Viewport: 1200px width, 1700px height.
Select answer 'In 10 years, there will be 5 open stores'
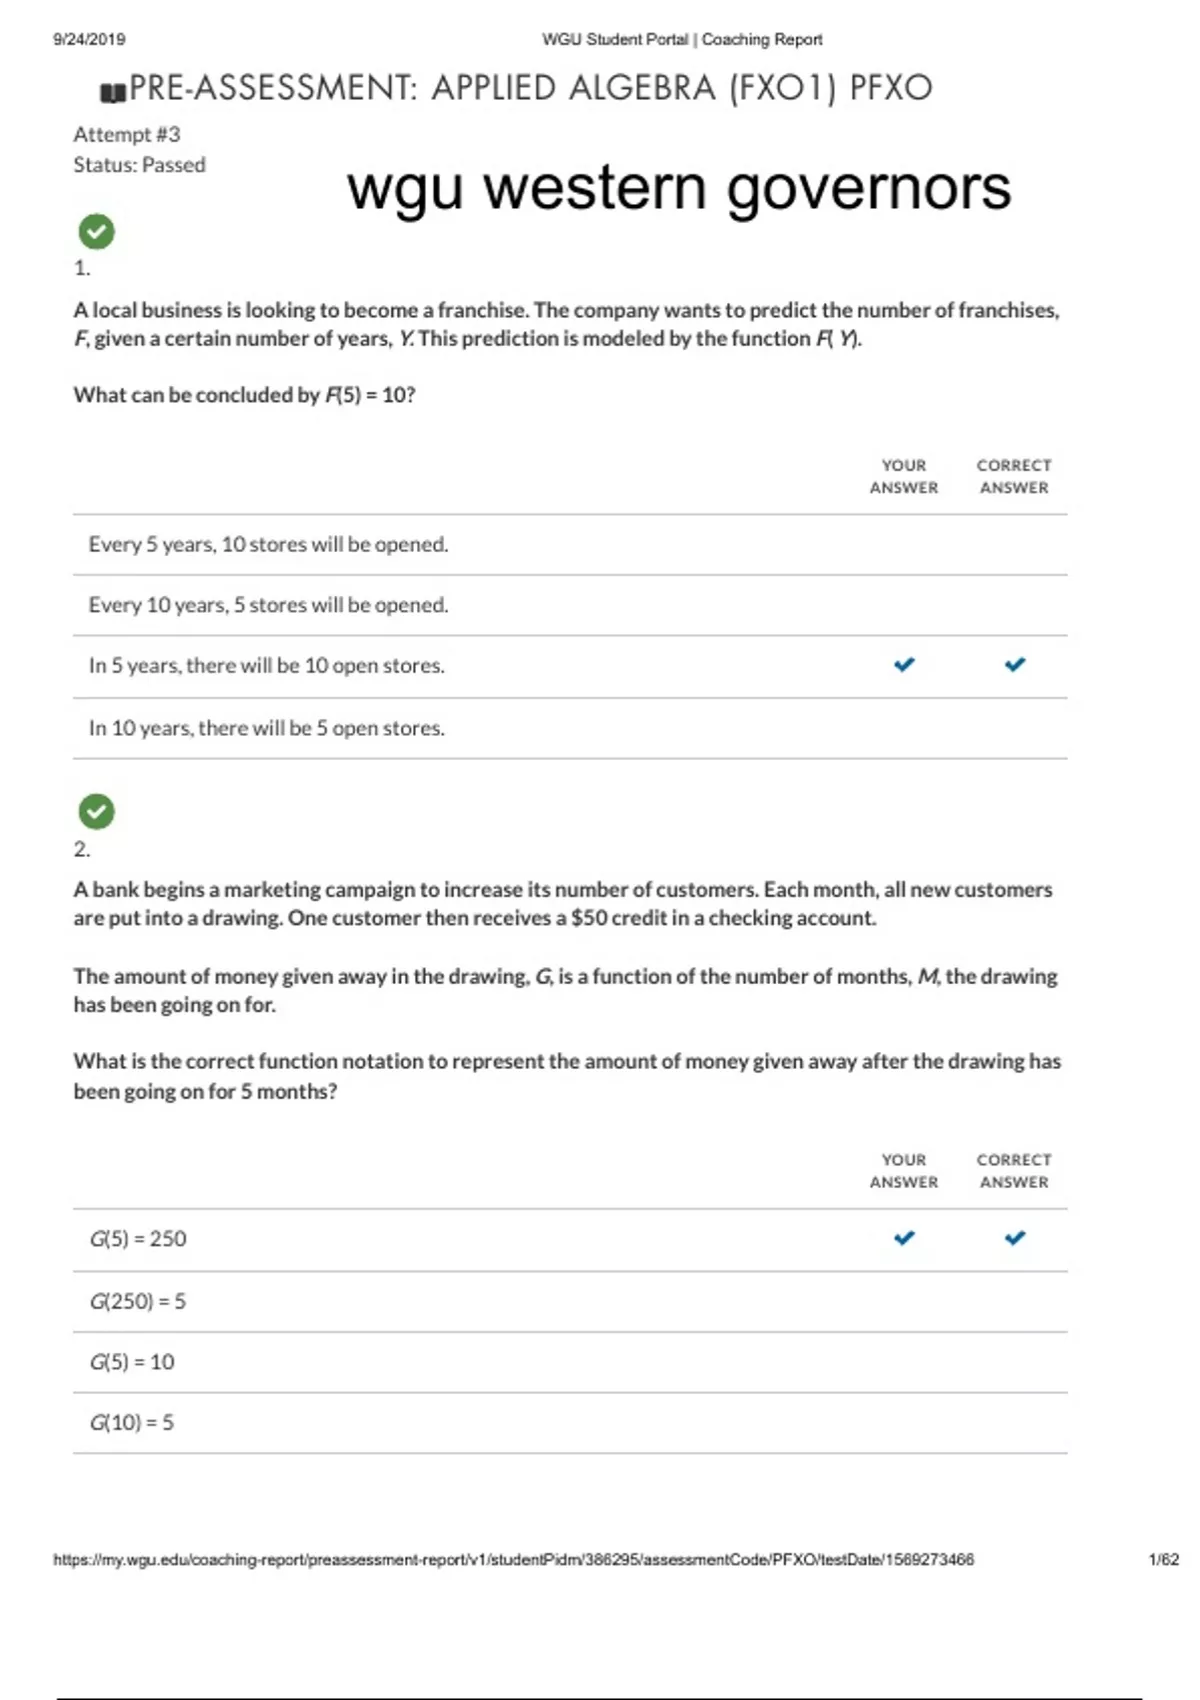click(x=266, y=728)
